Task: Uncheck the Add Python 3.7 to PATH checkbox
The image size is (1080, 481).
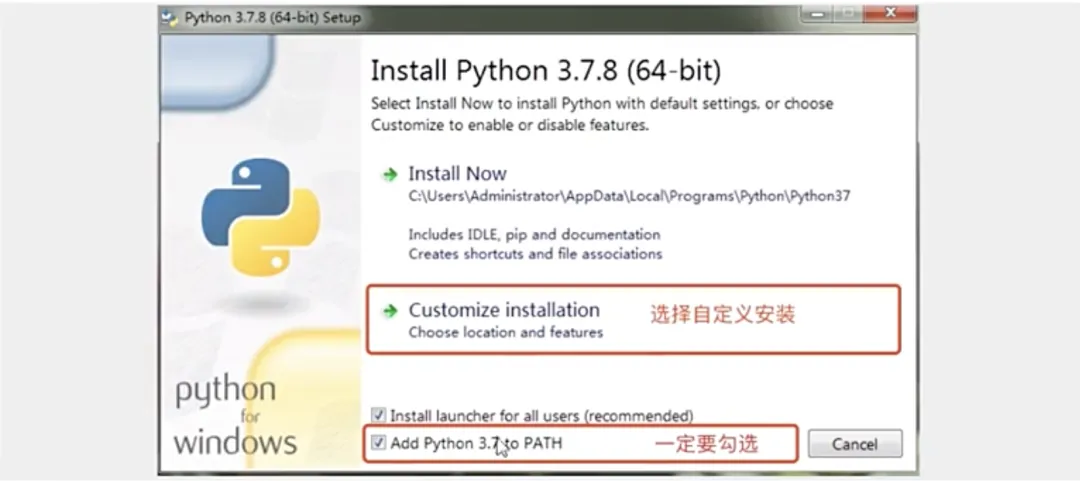Action: 378,442
